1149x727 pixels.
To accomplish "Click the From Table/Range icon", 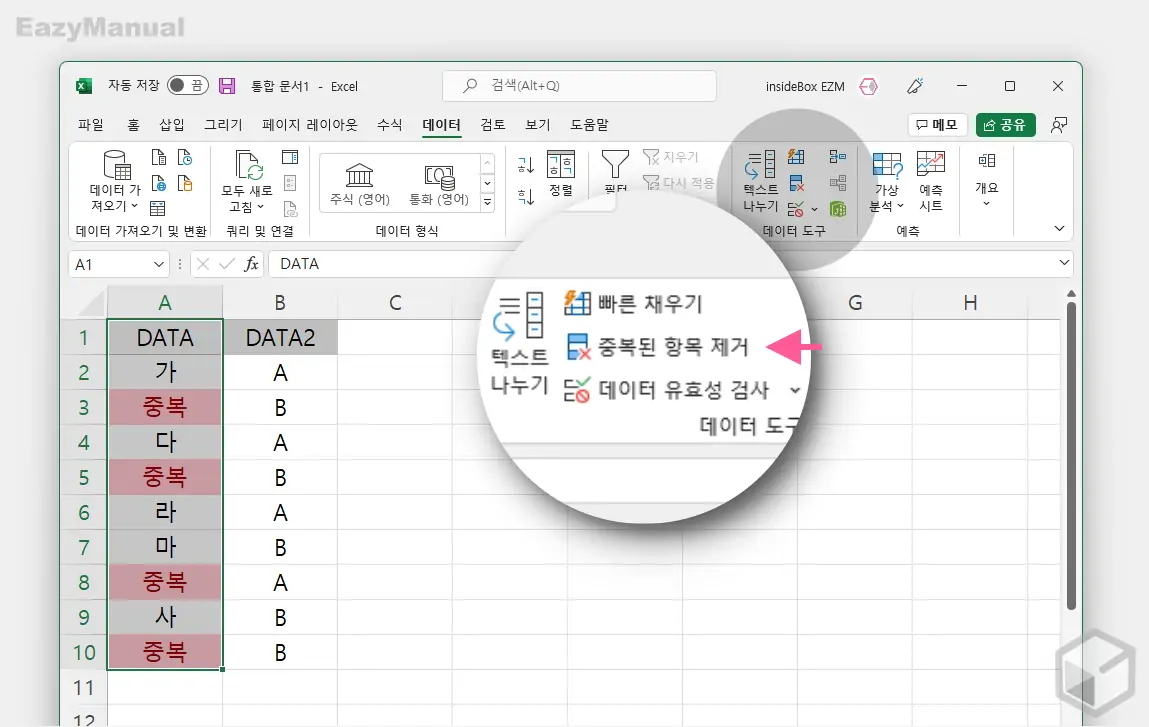I will coord(158,208).
